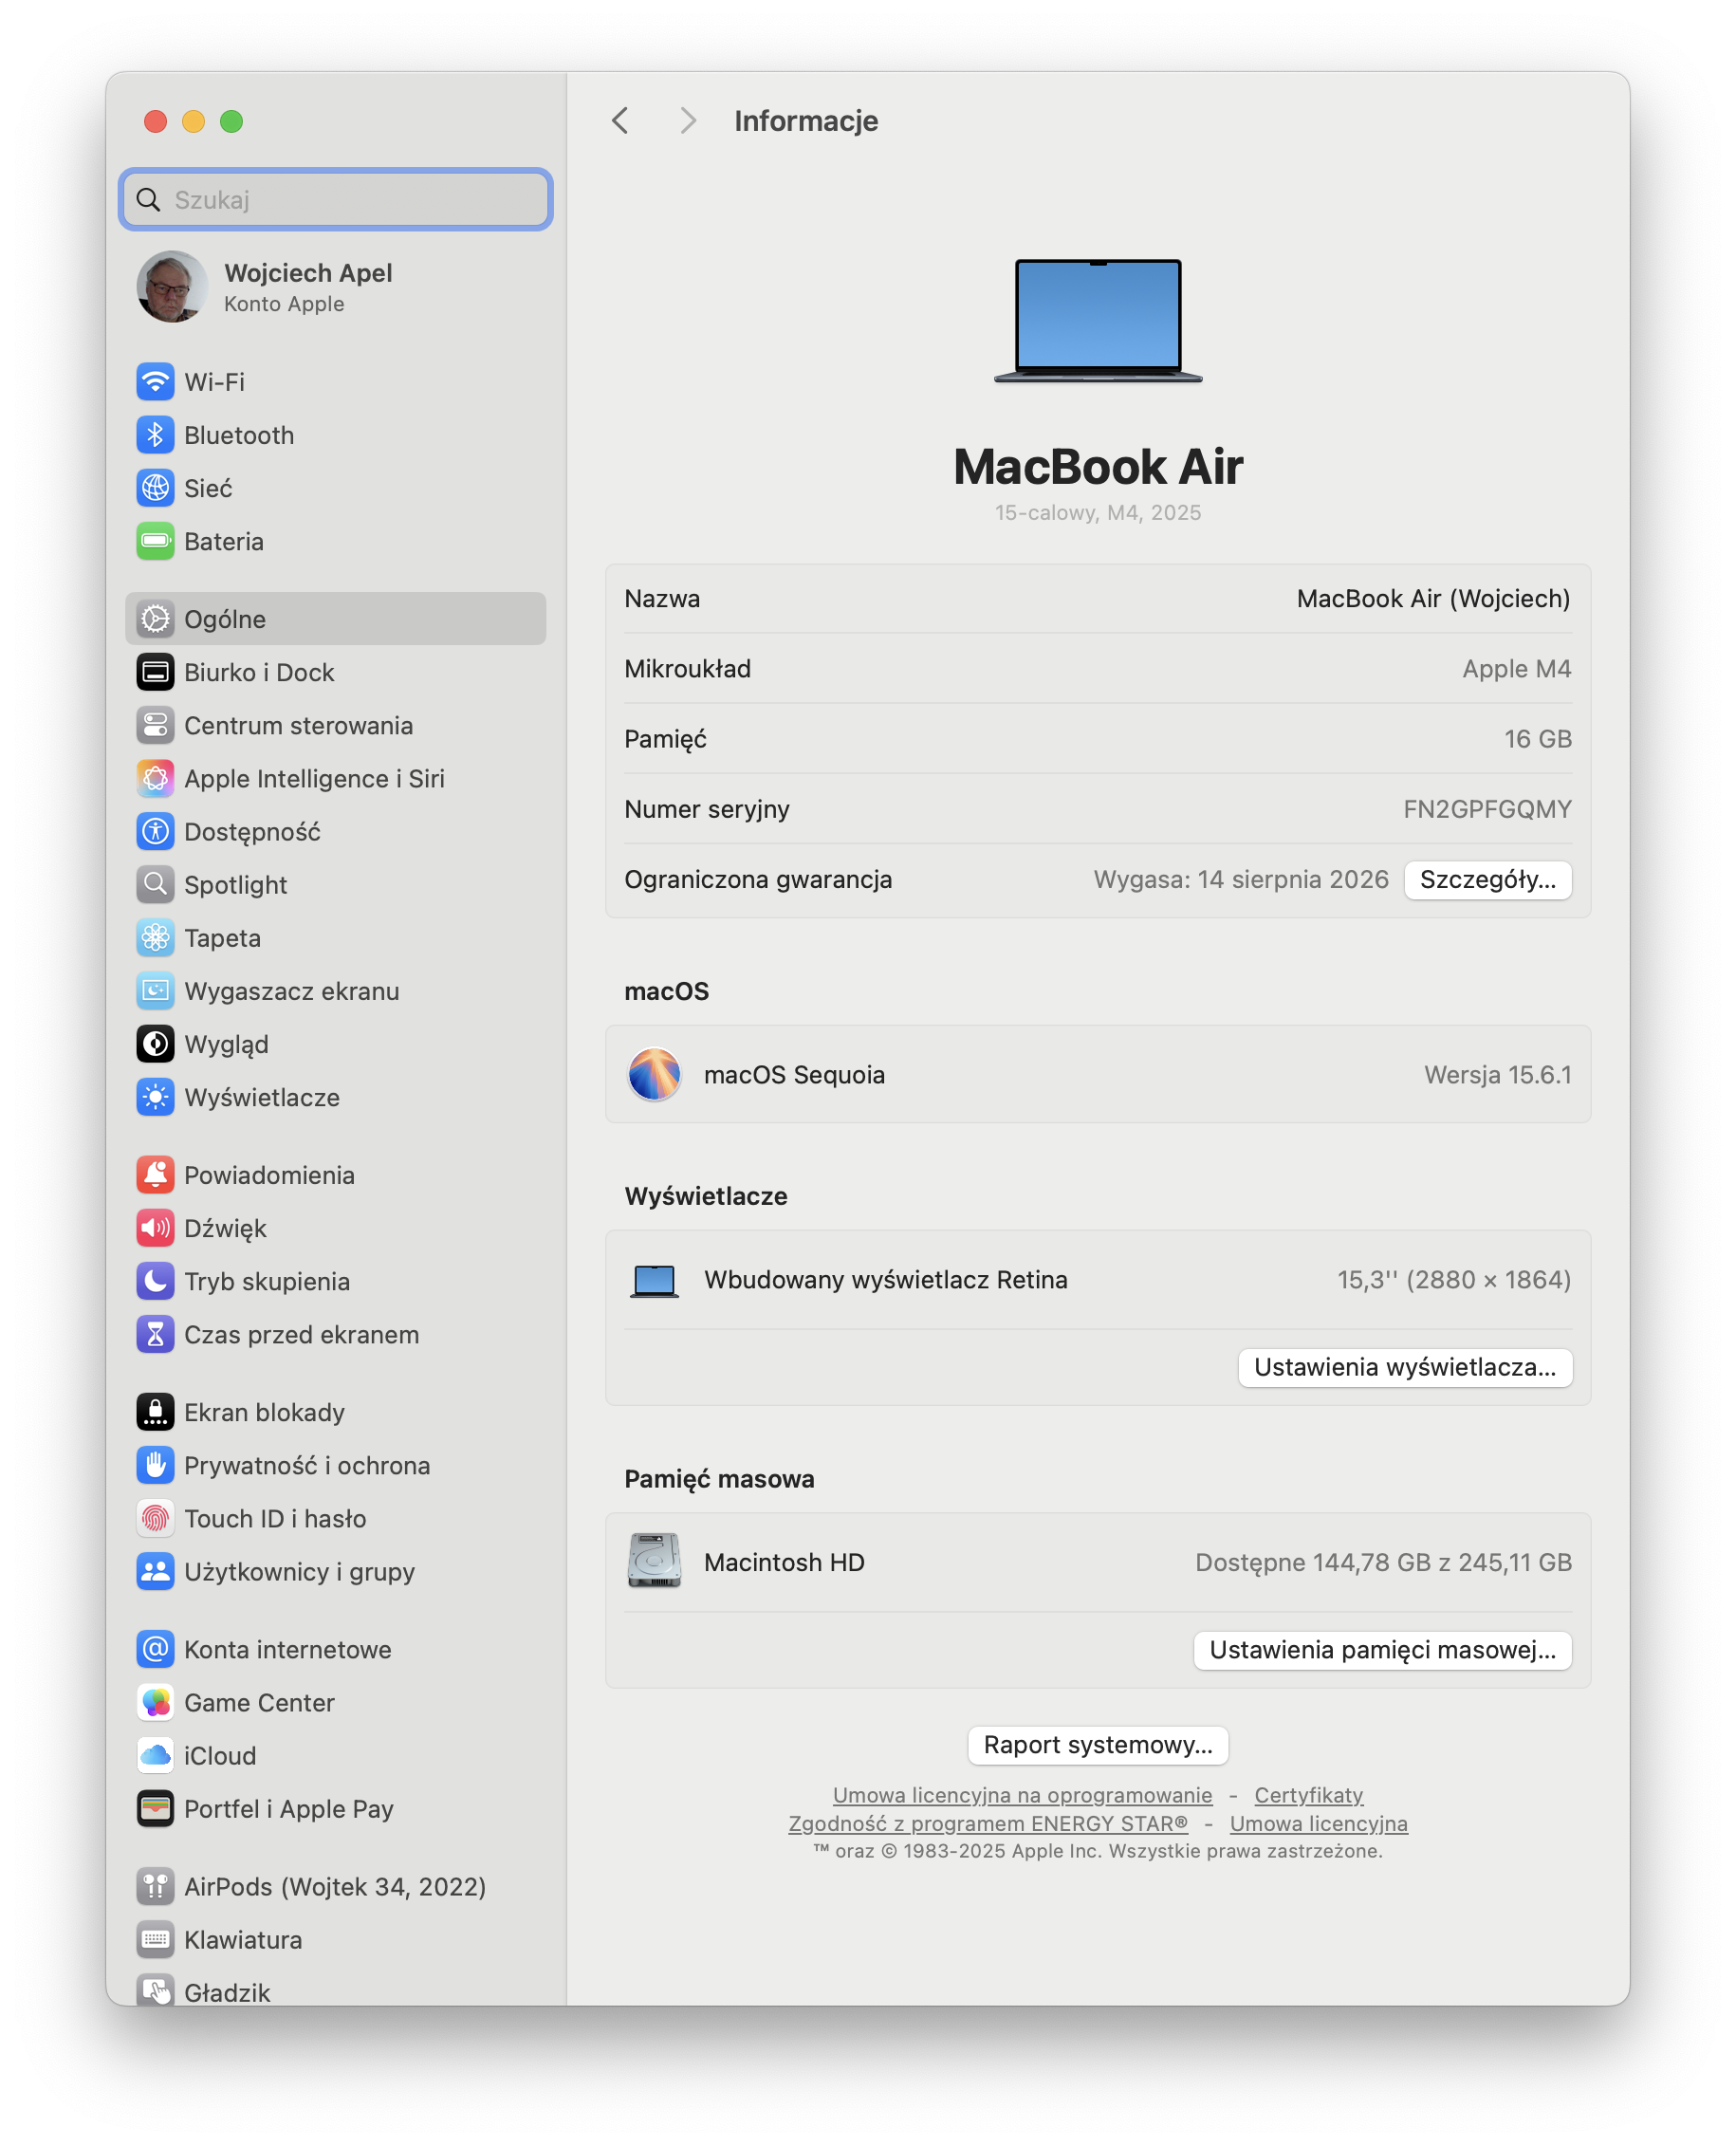Open Wi-Fi settings icon in sidebar
1736x2146 pixels.
pos(155,382)
